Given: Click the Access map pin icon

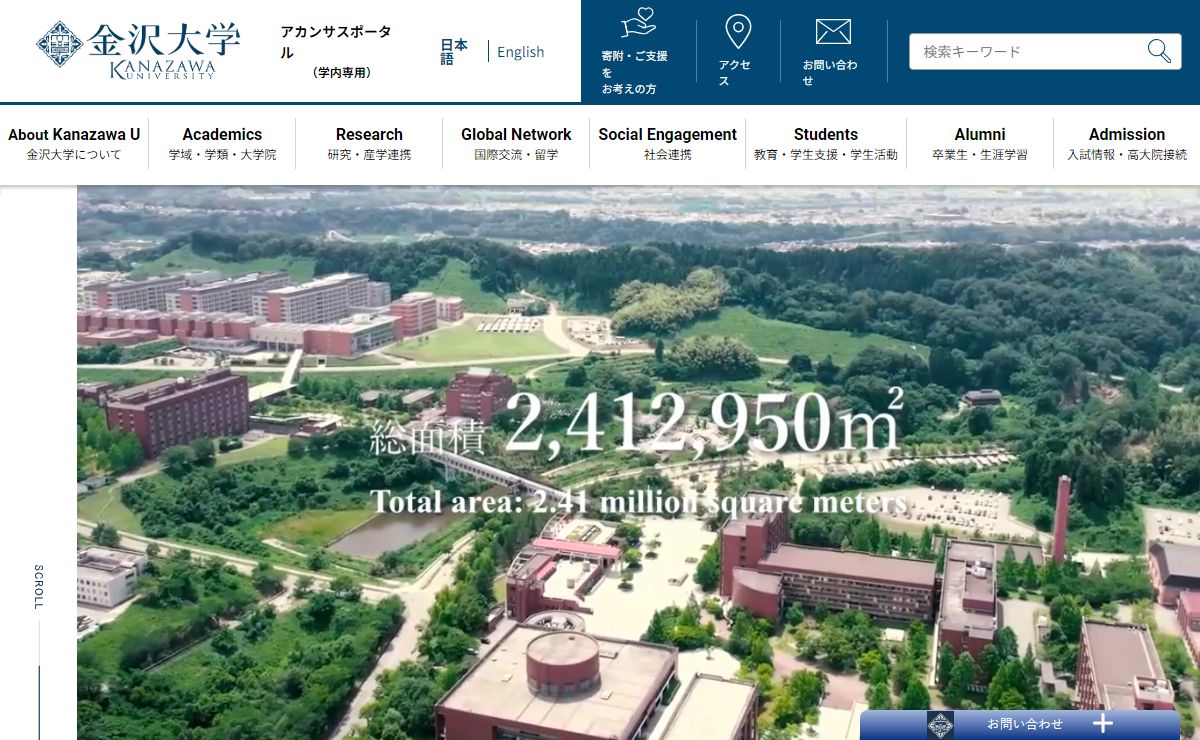Looking at the screenshot, I should 738,32.
